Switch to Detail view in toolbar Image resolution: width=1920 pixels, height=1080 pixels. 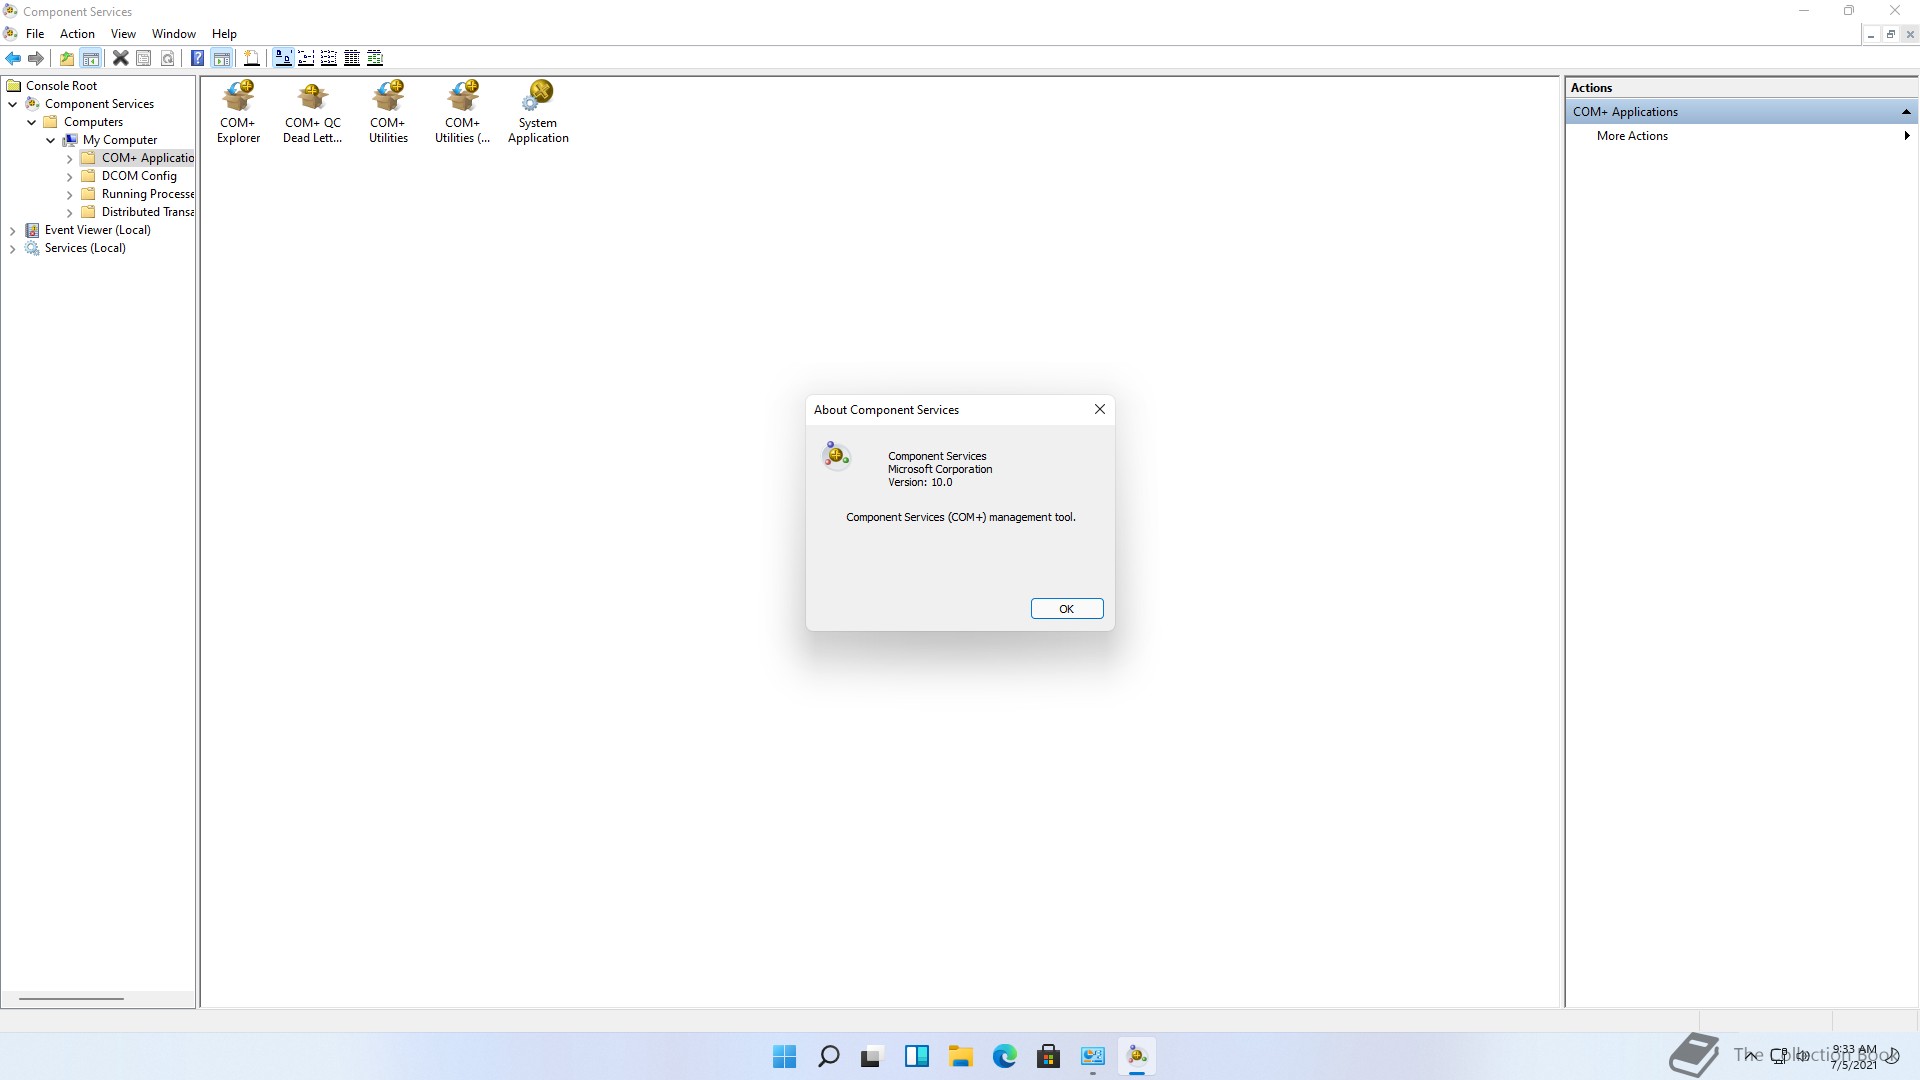(352, 58)
